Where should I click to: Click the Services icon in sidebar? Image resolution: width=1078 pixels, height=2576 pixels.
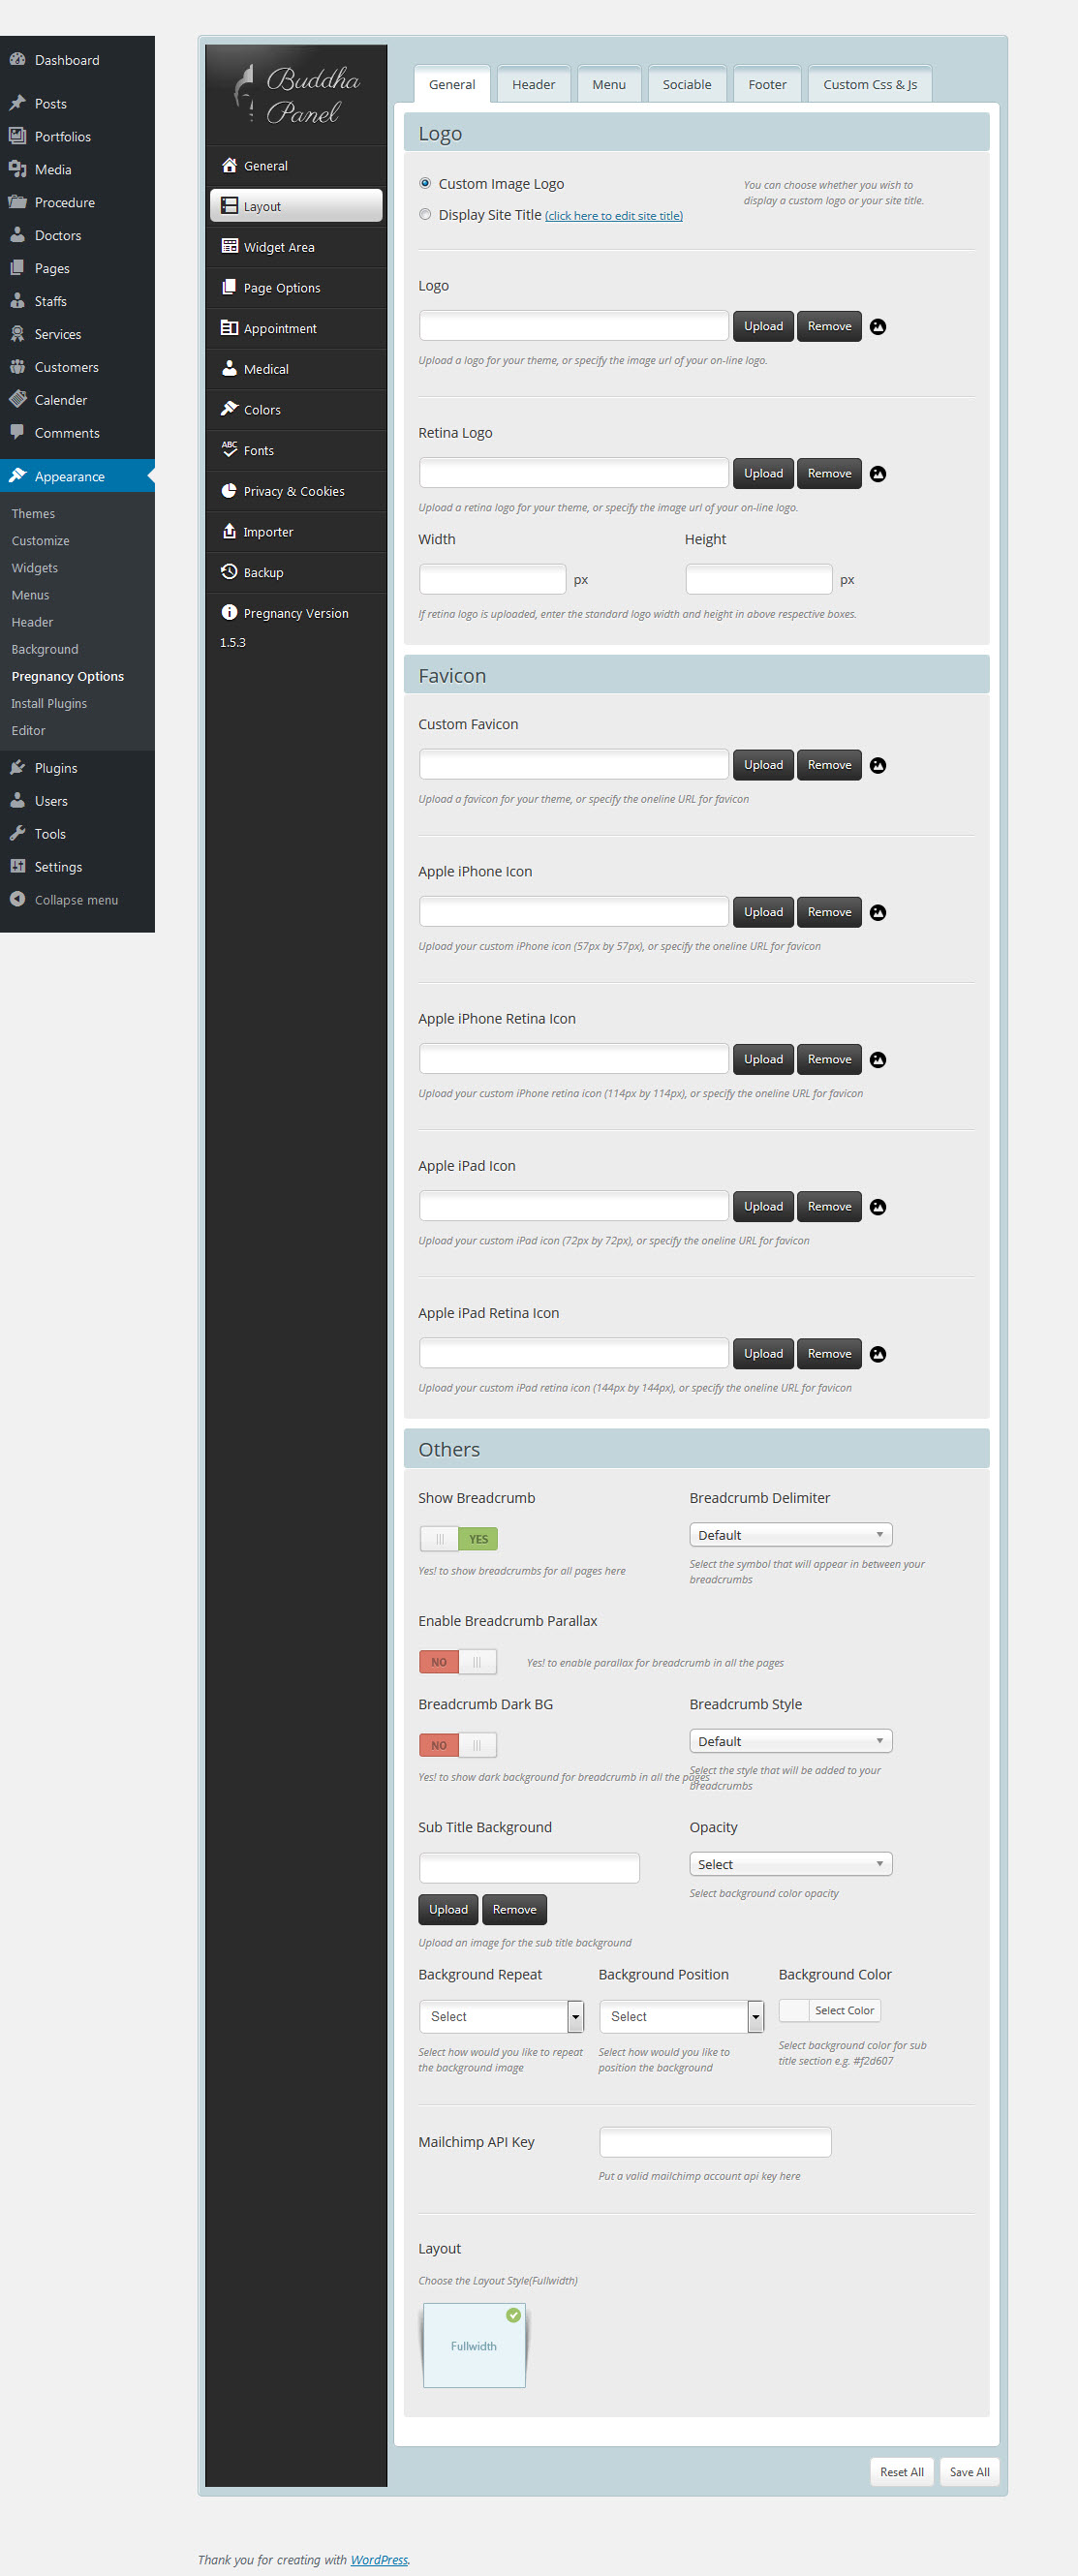[x=17, y=334]
